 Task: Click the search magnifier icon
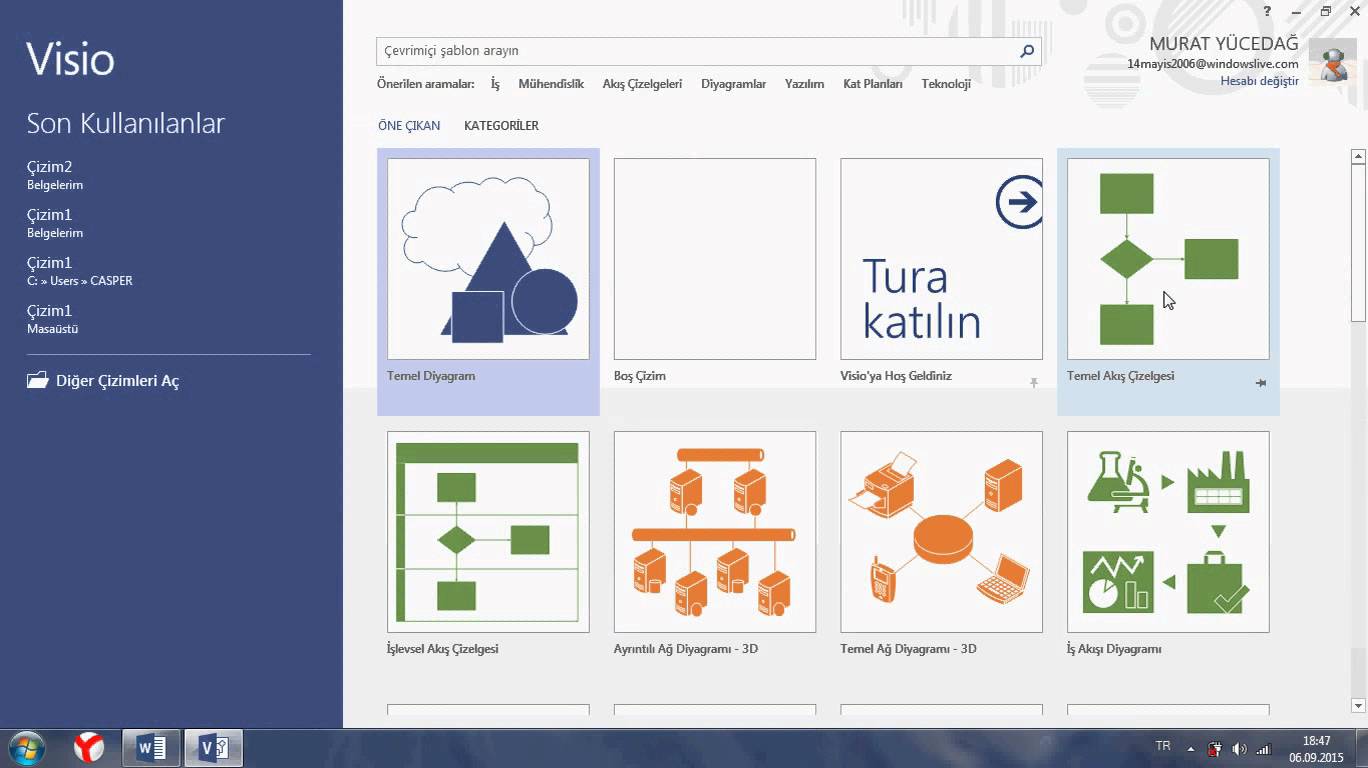1026,51
